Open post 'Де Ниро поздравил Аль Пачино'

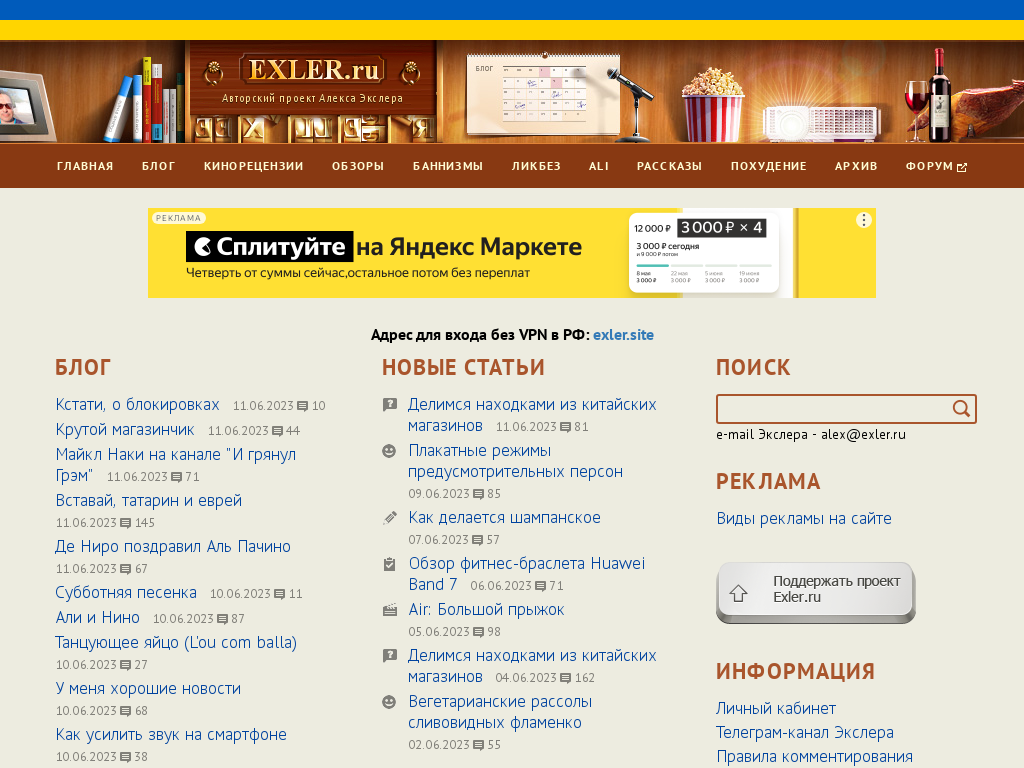tap(173, 547)
